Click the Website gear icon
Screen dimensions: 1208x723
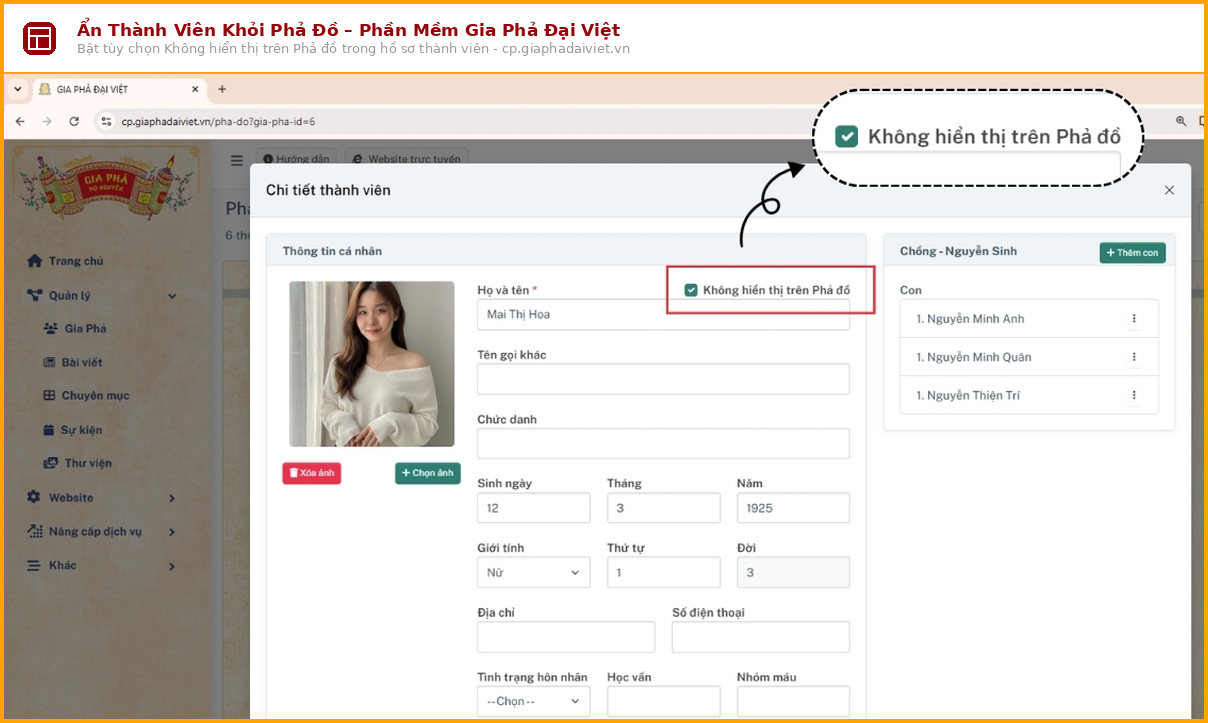point(34,497)
